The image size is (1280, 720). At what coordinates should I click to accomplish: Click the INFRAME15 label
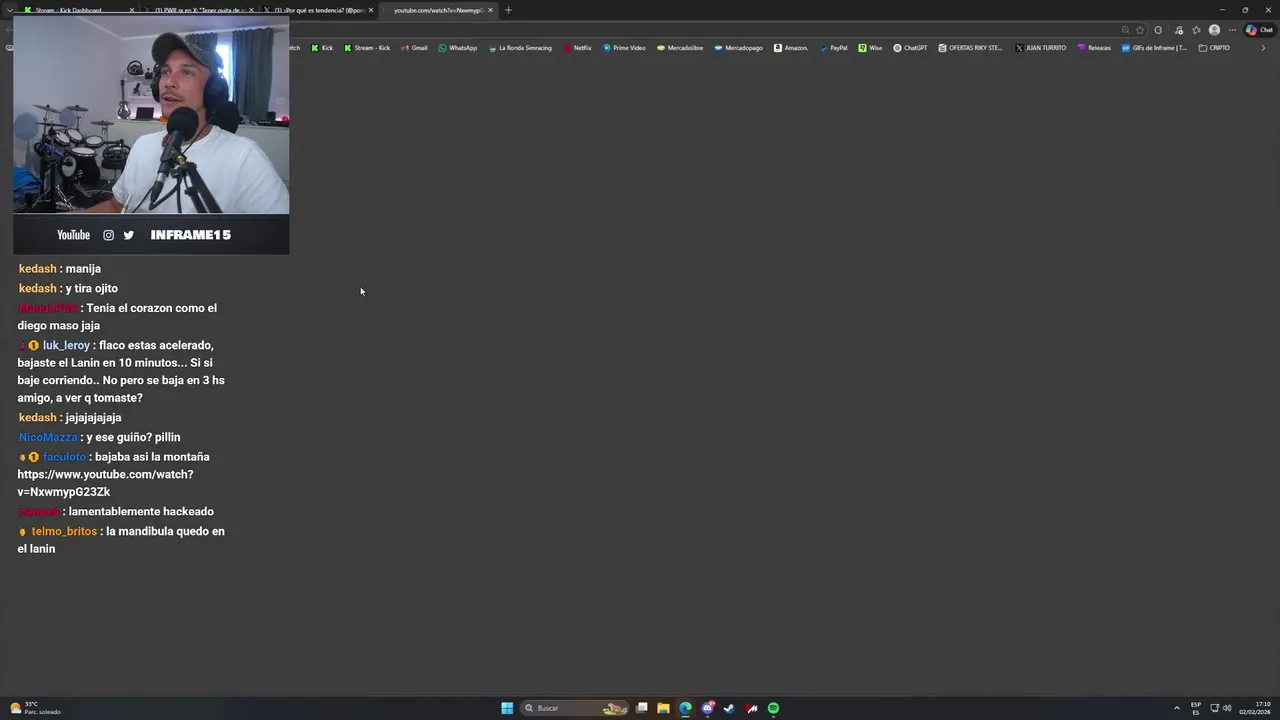coord(191,235)
